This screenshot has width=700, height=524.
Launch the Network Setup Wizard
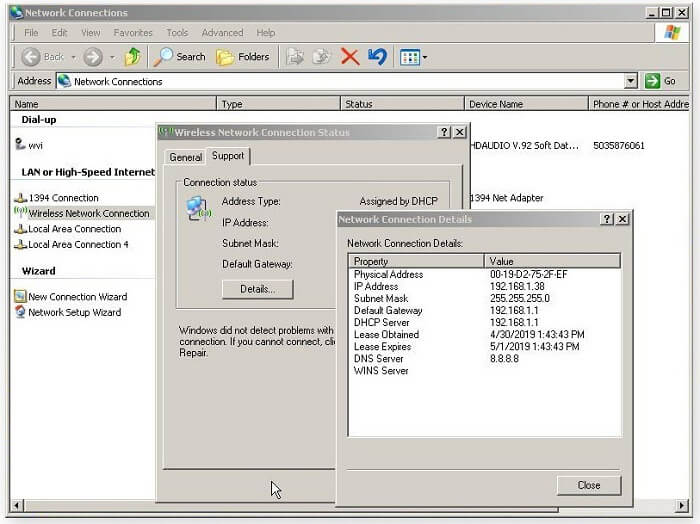[x=68, y=312]
